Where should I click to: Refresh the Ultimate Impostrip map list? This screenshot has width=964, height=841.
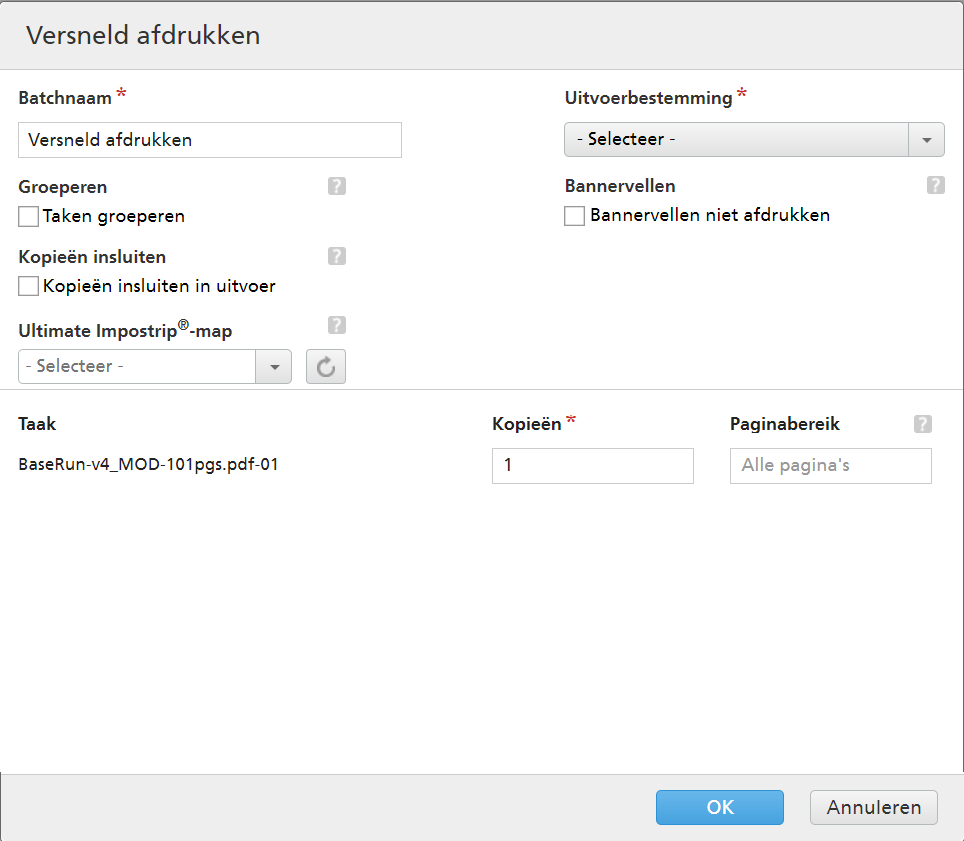point(325,367)
